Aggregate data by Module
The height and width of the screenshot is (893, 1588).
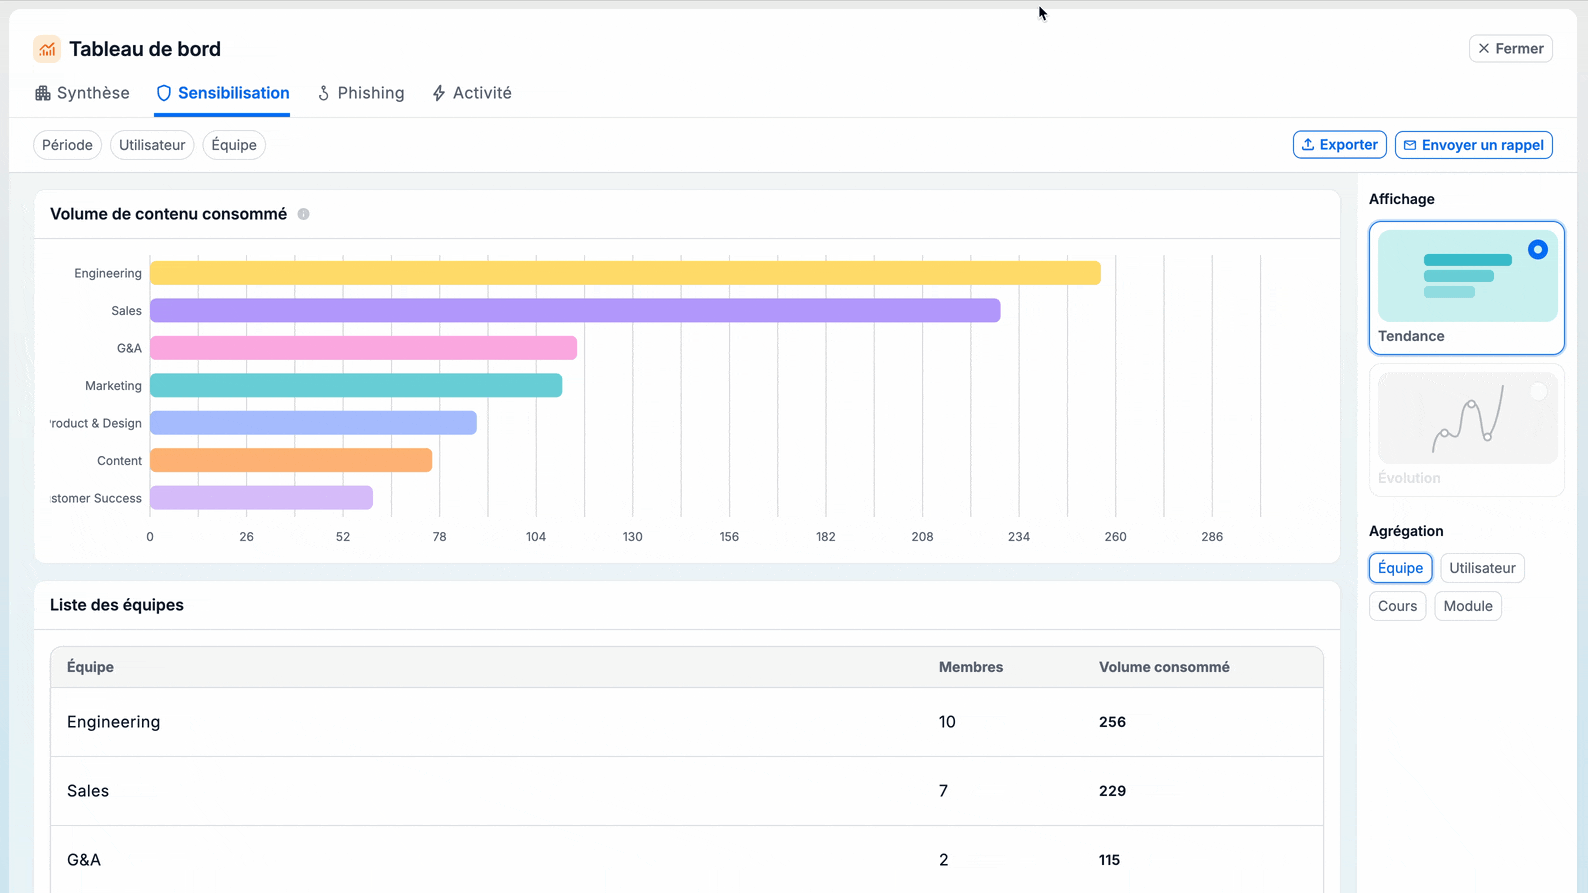1467,606
